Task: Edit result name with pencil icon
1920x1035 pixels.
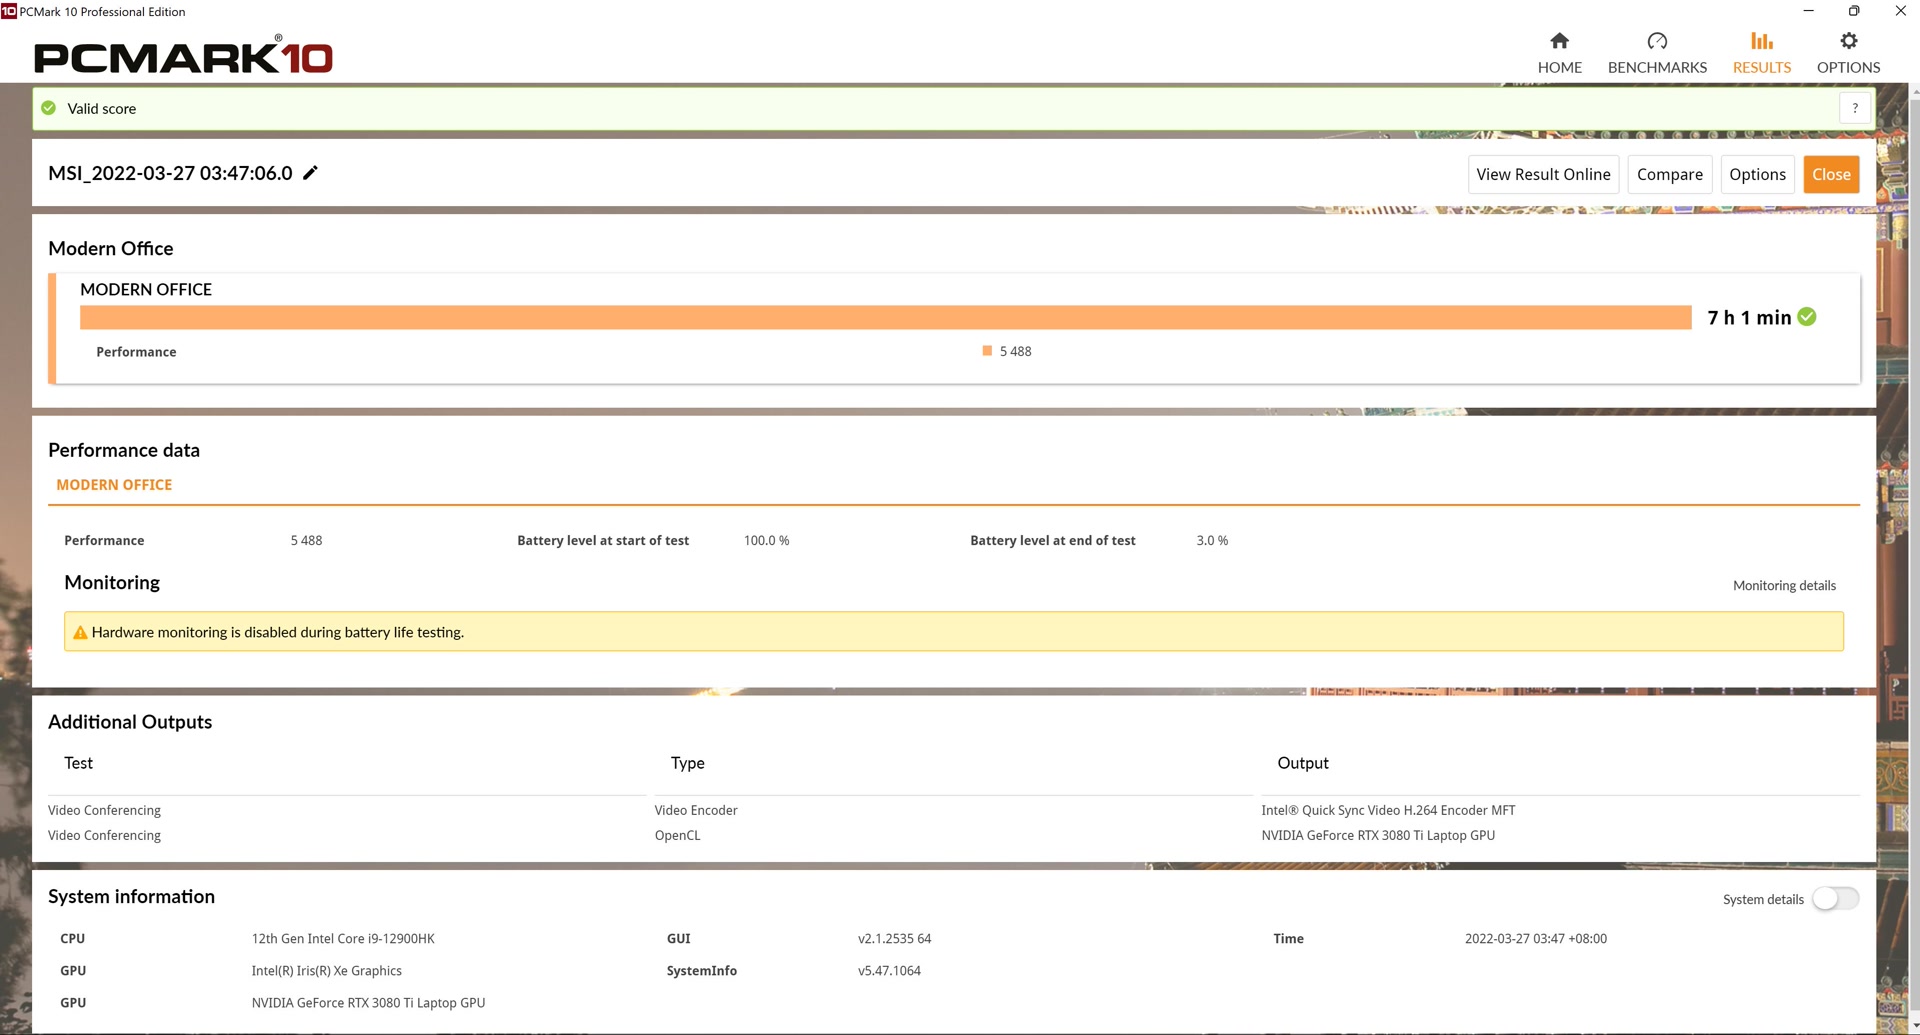Action: (x=310, y=173)
